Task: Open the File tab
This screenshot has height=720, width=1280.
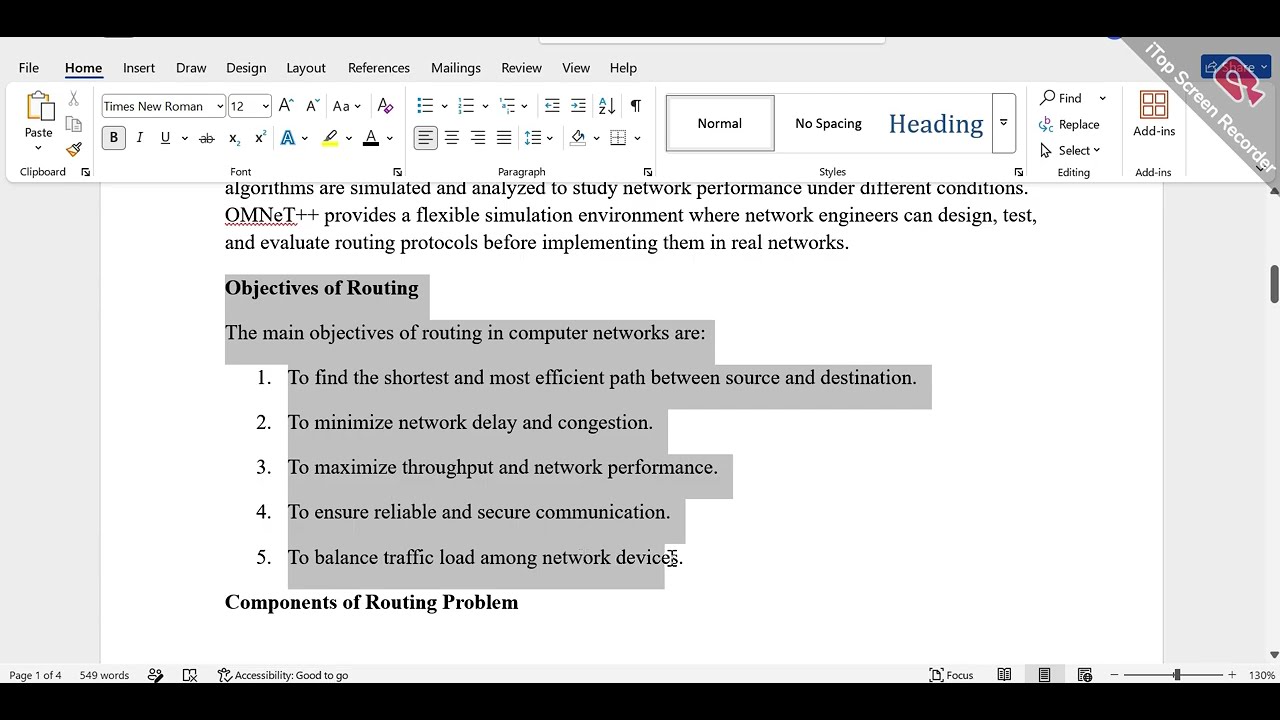Action: pyautogui.click(x=29, y=68)
